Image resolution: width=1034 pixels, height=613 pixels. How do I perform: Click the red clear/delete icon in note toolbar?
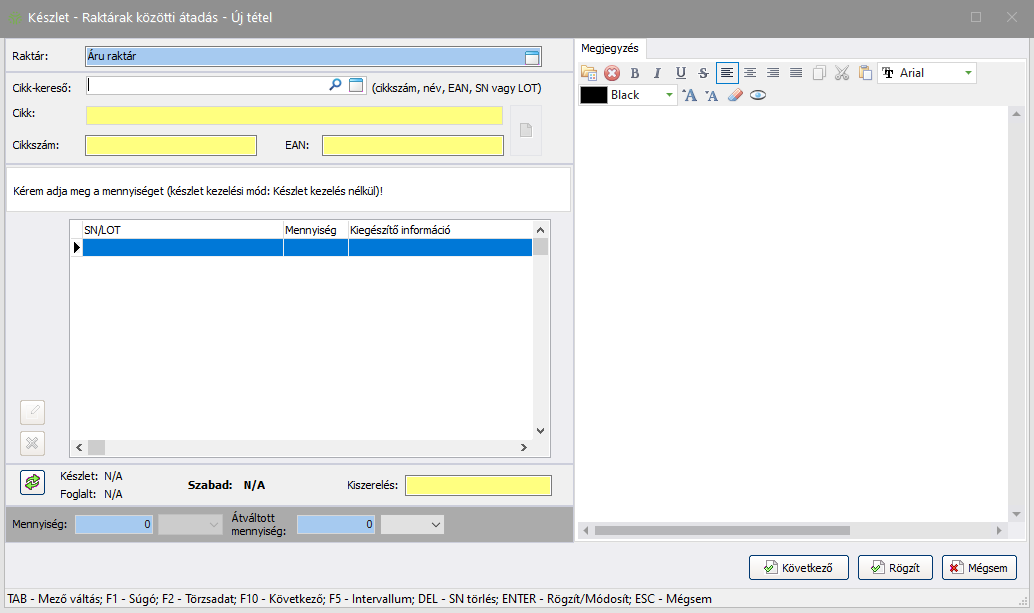612,73
